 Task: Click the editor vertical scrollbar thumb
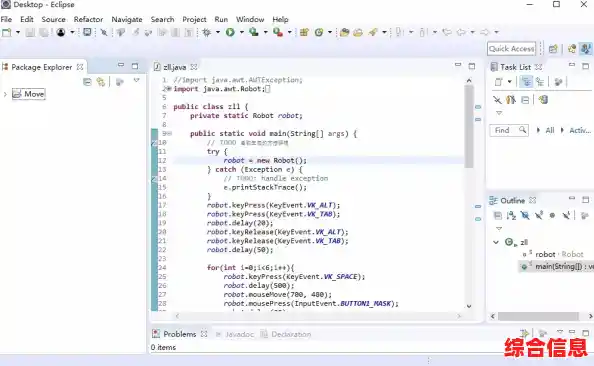click(x=469, y=126)
